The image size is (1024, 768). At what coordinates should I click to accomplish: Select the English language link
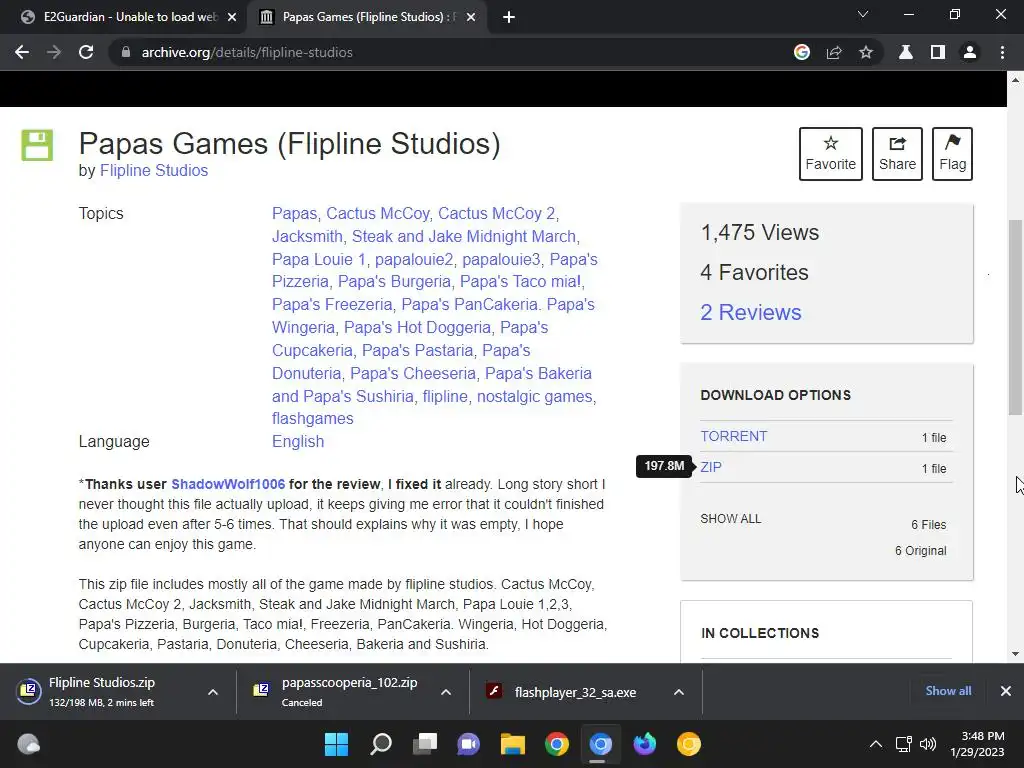coord(298,441)
